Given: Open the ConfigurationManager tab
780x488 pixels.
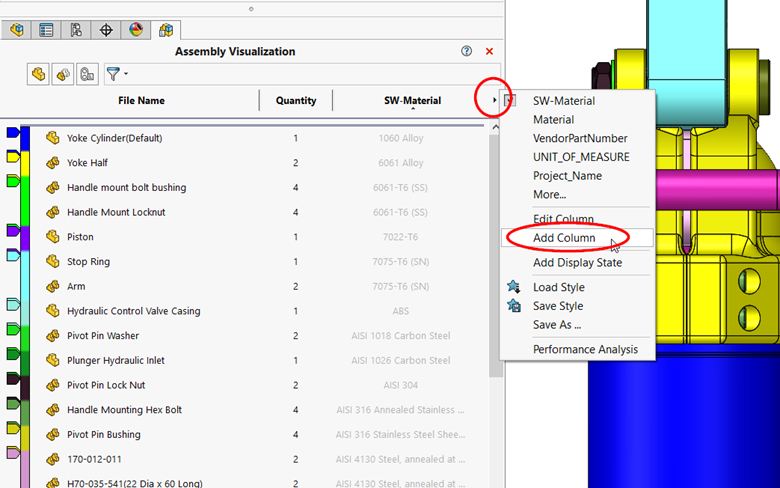Looking at the screenshot, I should point(76,30).
